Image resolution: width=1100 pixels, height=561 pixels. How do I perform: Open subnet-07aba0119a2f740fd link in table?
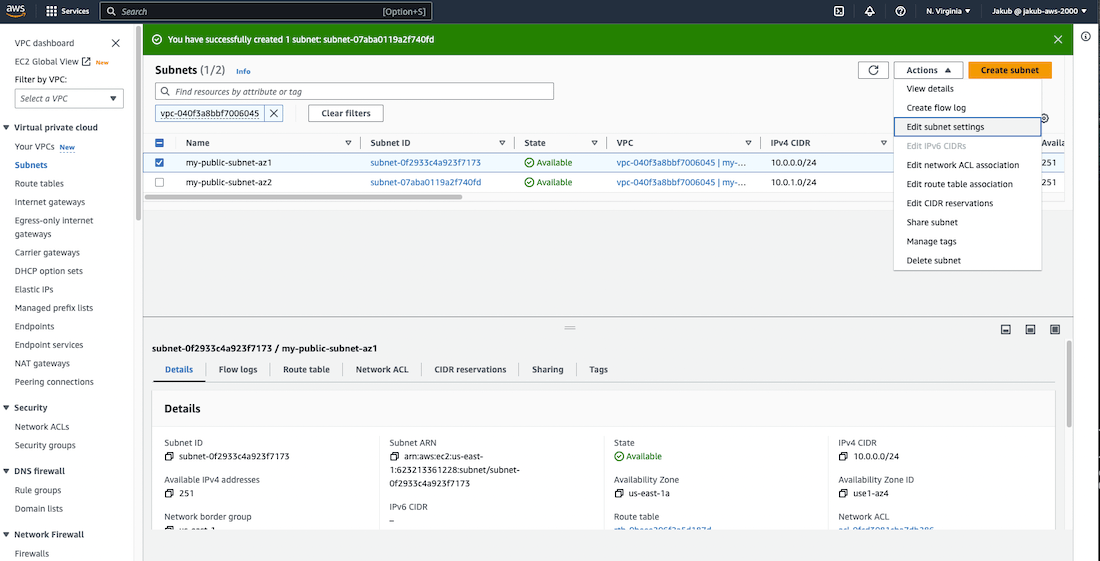(425, 183)
